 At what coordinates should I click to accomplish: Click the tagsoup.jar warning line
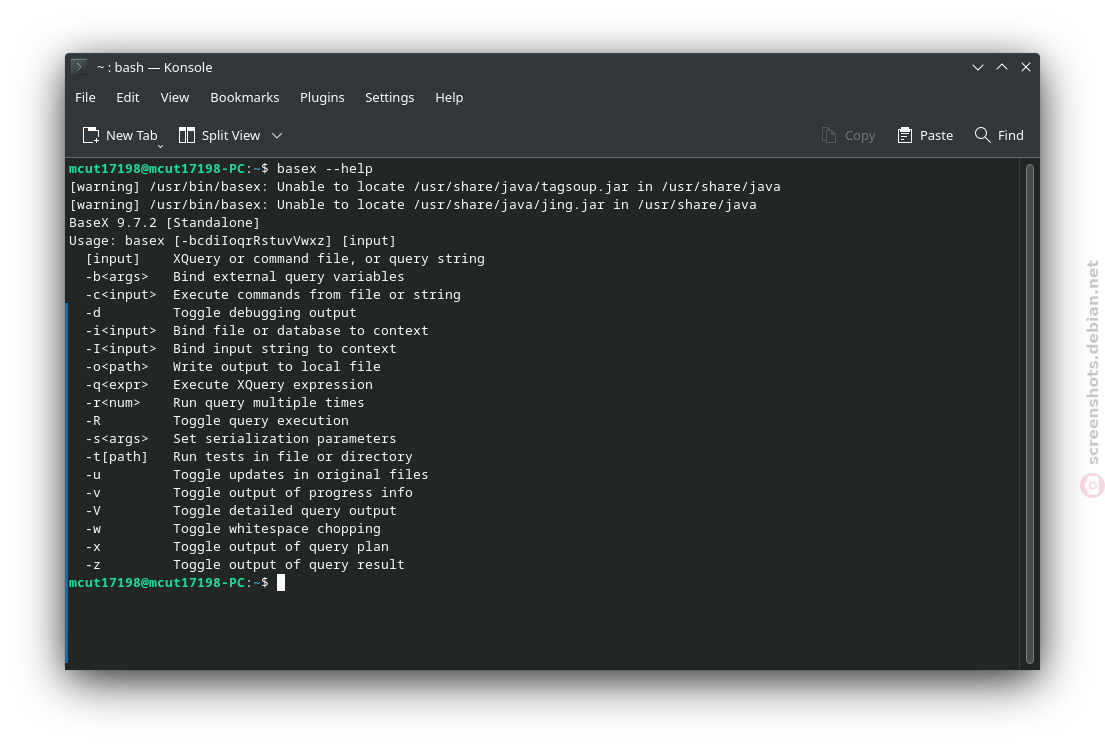click(x=425, y=187)
